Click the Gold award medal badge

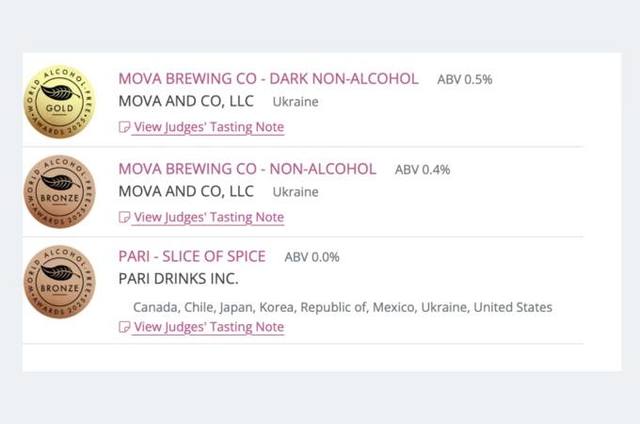coord(60,102)
